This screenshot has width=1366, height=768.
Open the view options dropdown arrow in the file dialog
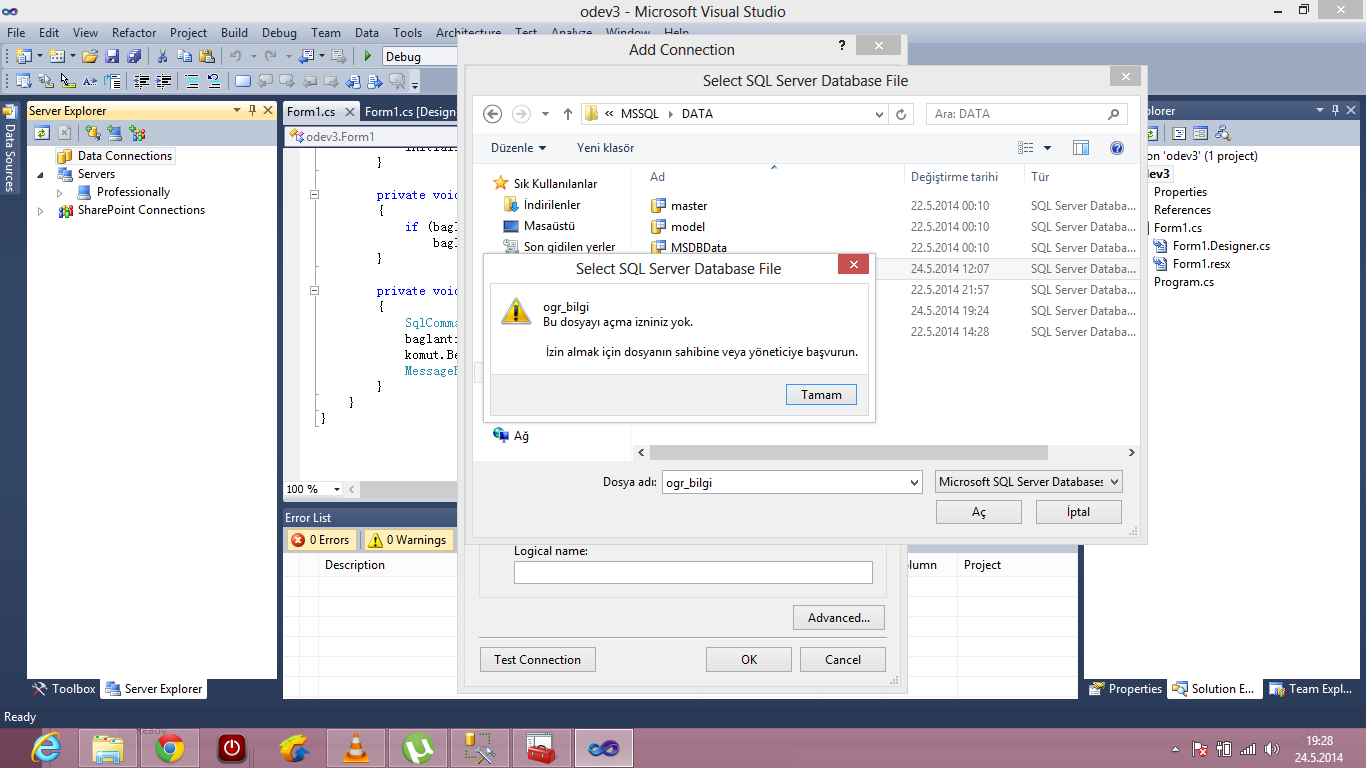[x=1047, y=148]
